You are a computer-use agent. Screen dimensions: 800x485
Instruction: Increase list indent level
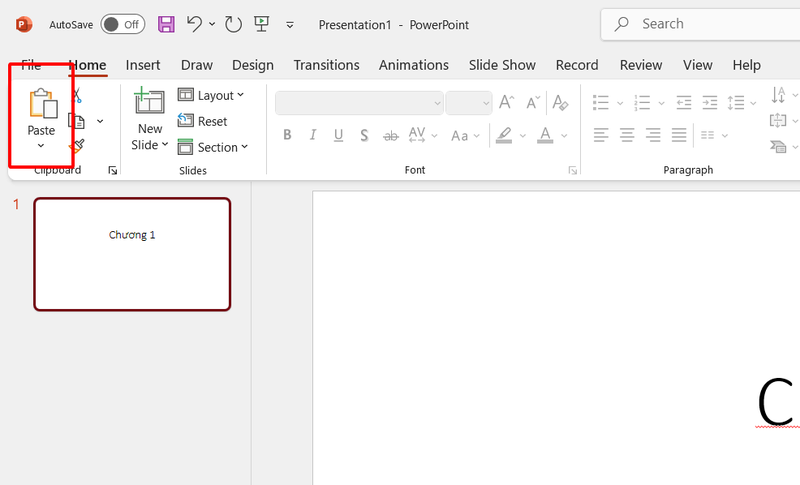[710, 103]
